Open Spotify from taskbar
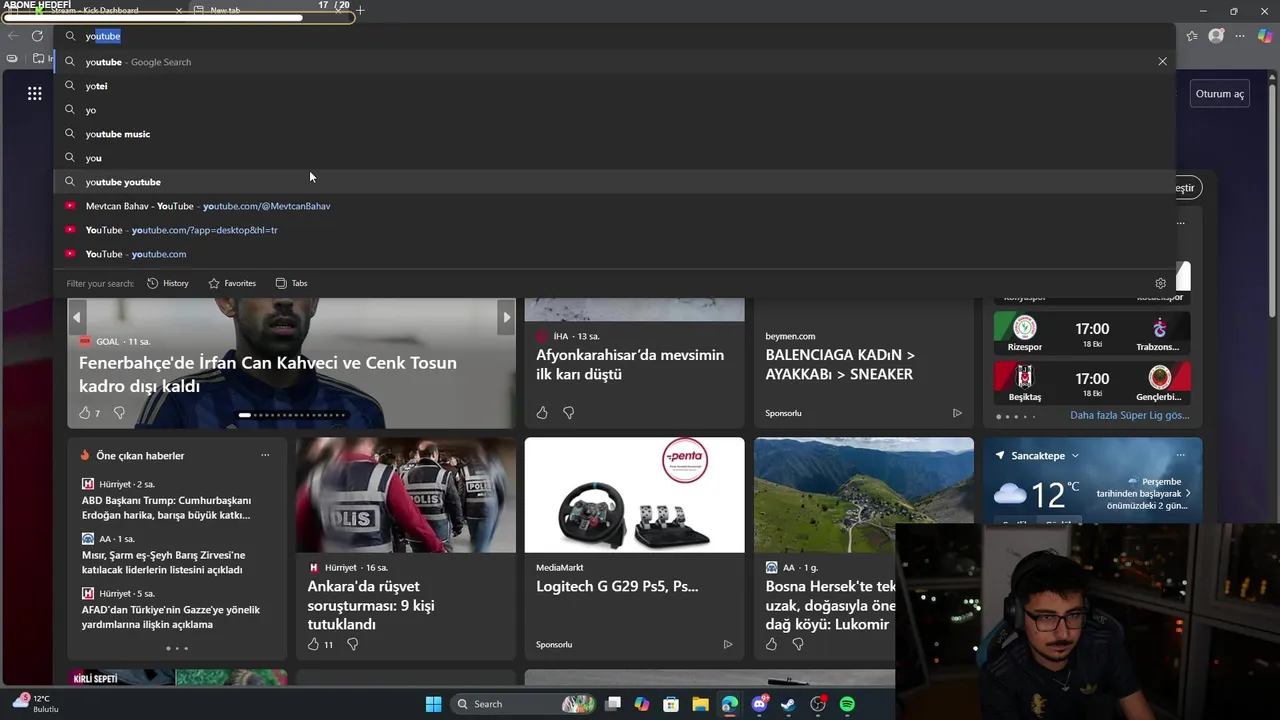 click(847, 704)
